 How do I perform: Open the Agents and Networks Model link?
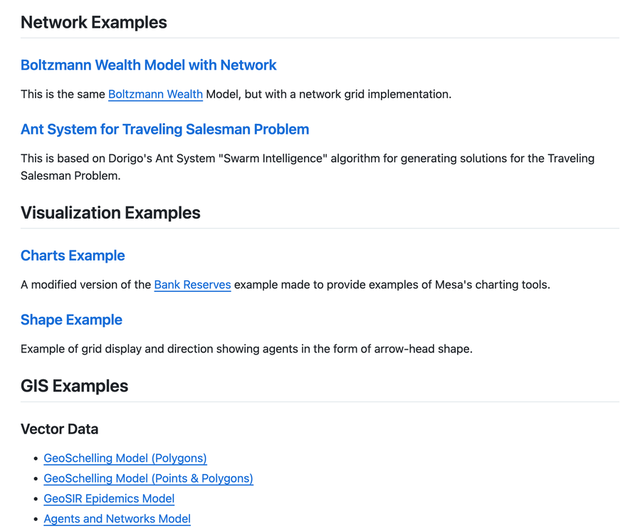117,518
